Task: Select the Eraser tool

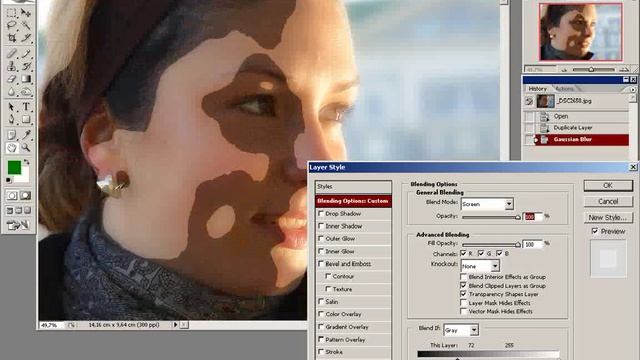Action: (x=12, y=79)
